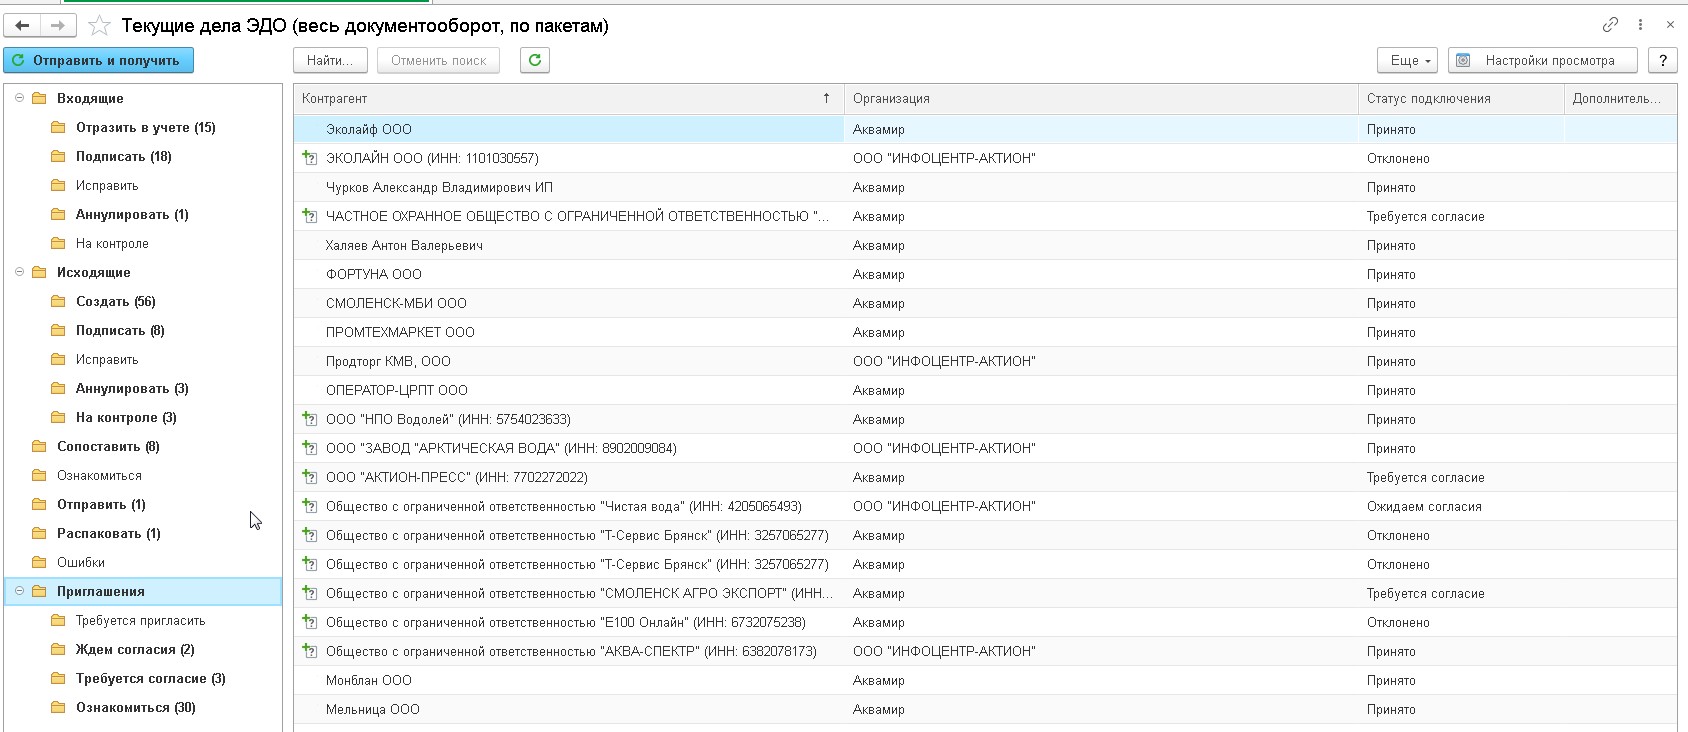Screen dimensions: 1688x732
Task: Click folder icon of Создать (56)
Action: (x=58, y=301)
